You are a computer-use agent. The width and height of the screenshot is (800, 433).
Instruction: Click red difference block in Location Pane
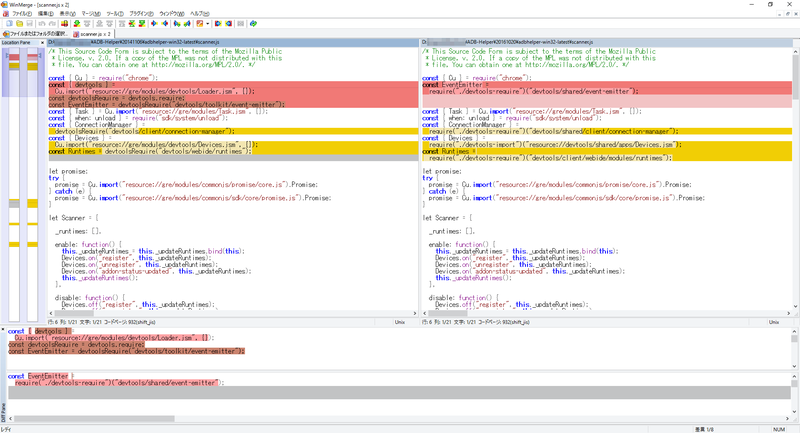[14, 57]
